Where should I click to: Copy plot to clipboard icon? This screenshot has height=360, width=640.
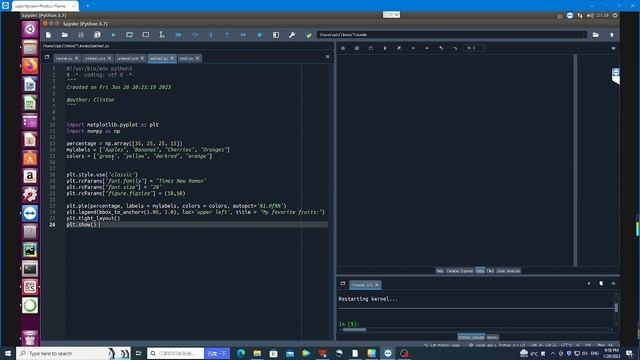[371, 48]
